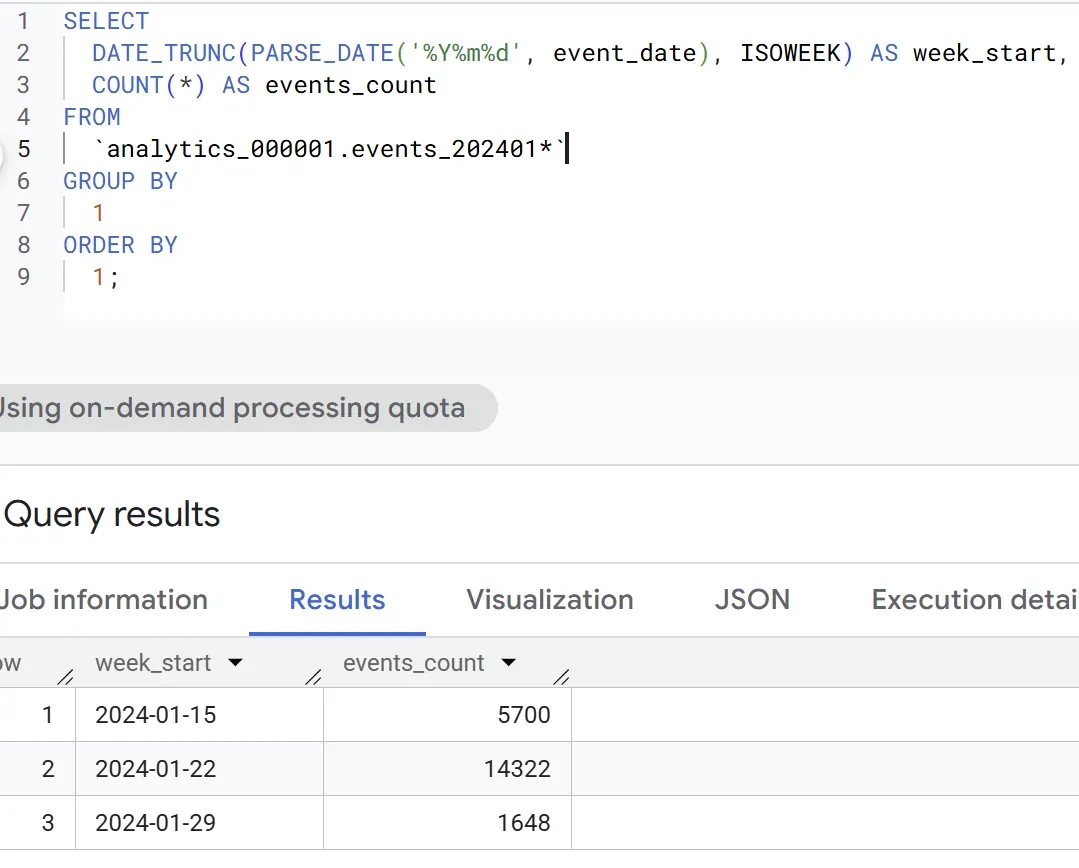
Task: Select the 14322 events_count cell
Action: click(x=447, y=769)
